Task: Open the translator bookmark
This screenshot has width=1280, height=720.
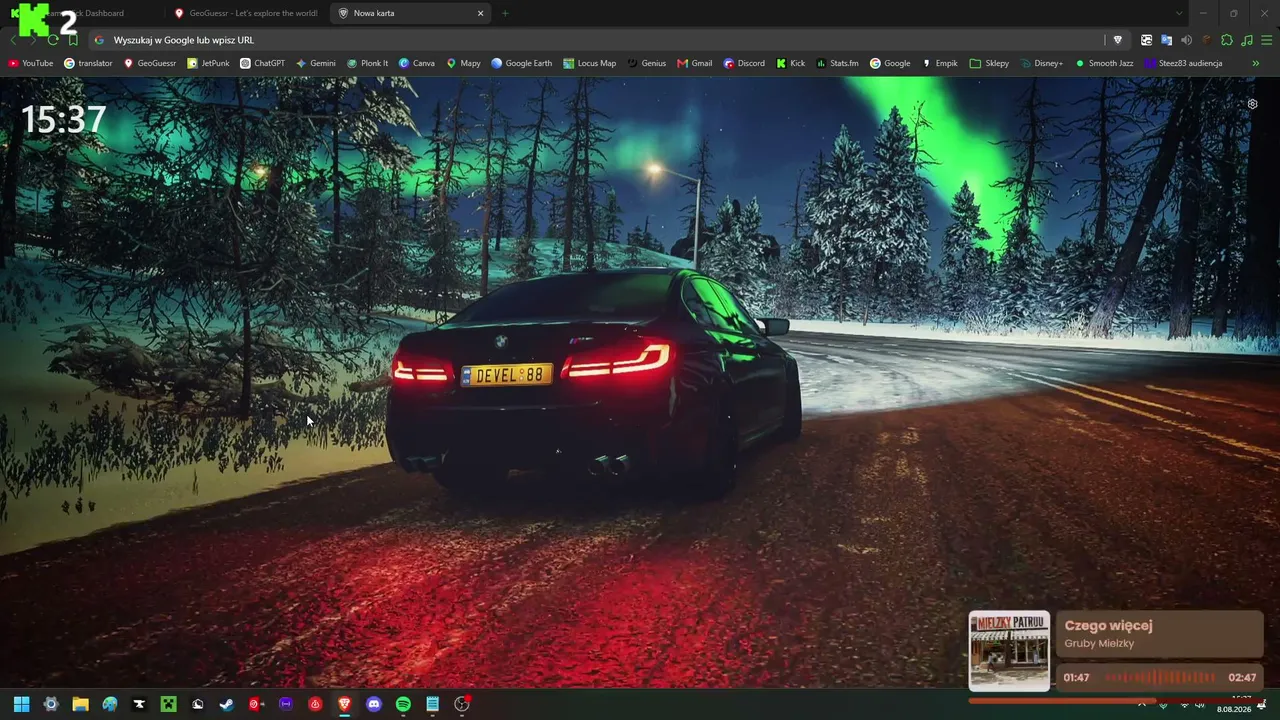Action: (88, 63)
